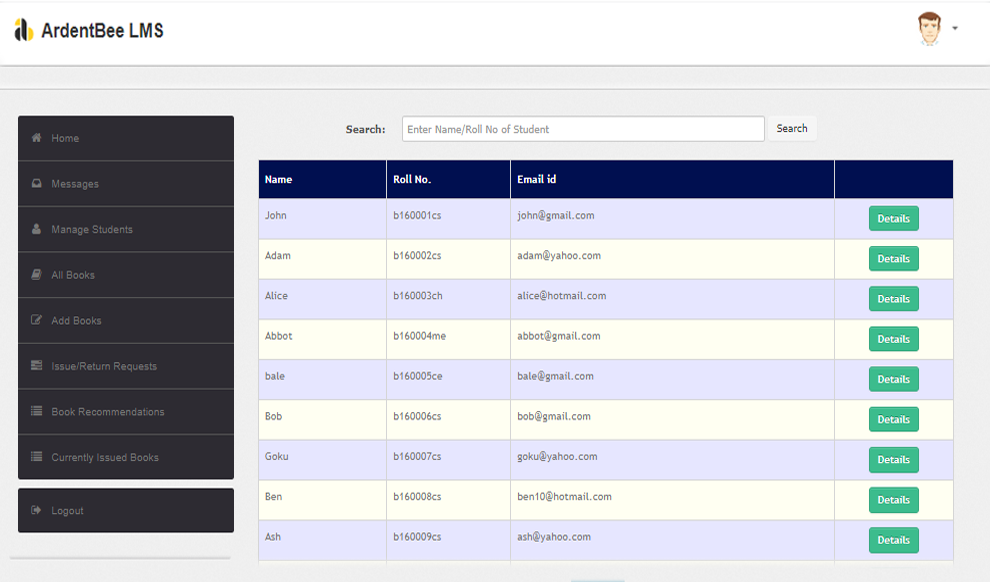The width and height of the screenshot is (990, 582).
Task: Click the Manage Students user icon
Action: click(37, 229)
